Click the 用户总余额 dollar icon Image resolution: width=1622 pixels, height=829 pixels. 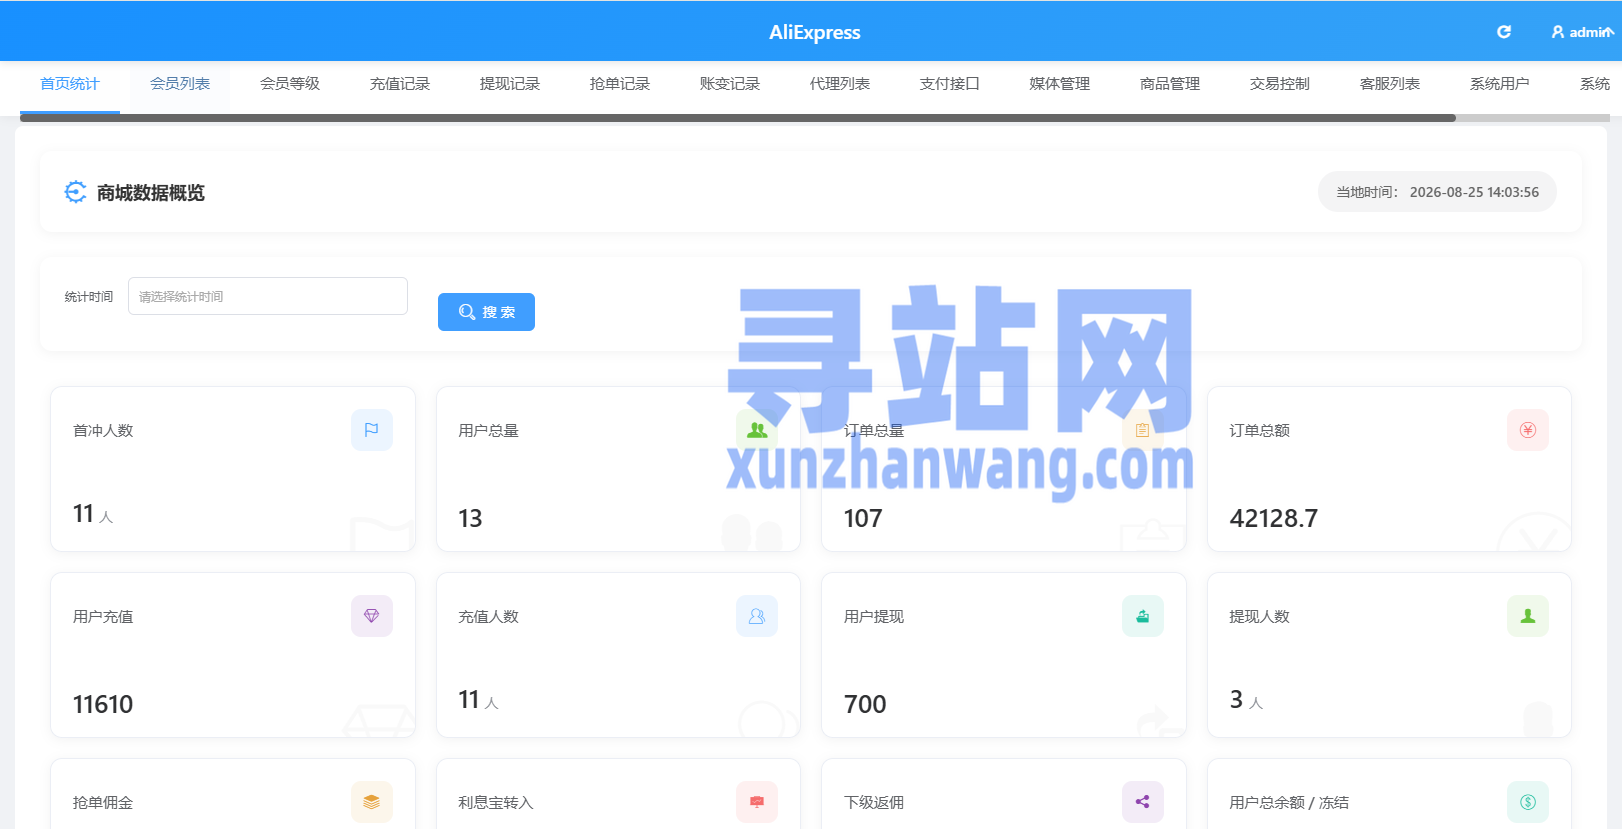pyautogui.click(x=1528, y=802)
